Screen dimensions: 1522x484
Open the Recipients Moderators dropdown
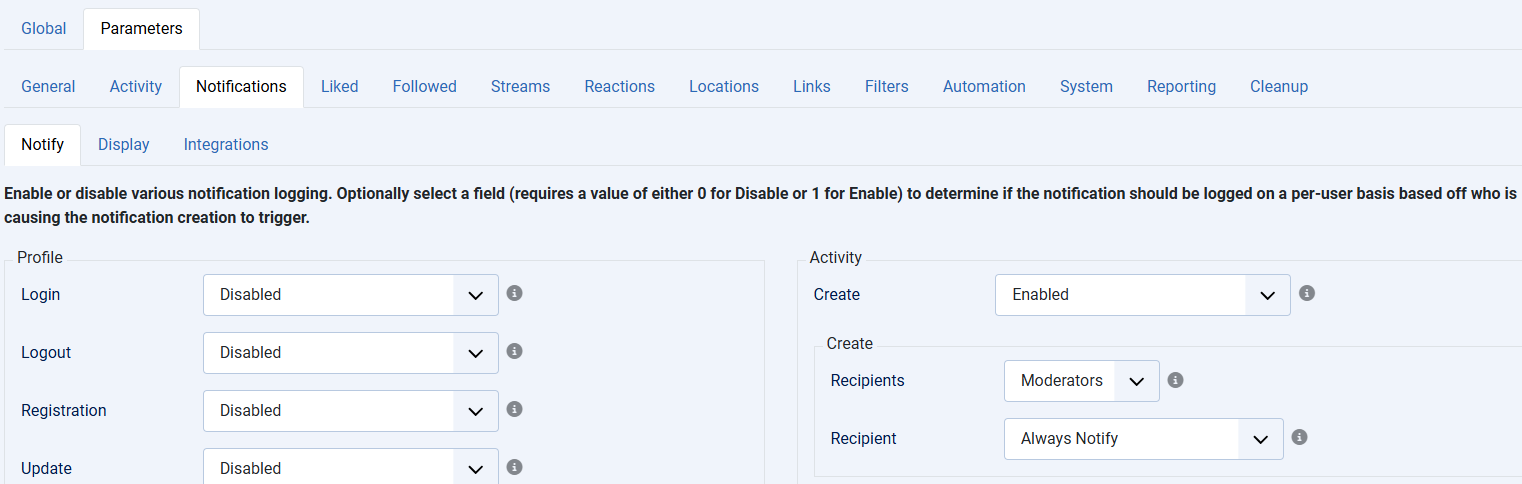[x=1082, y=381]
